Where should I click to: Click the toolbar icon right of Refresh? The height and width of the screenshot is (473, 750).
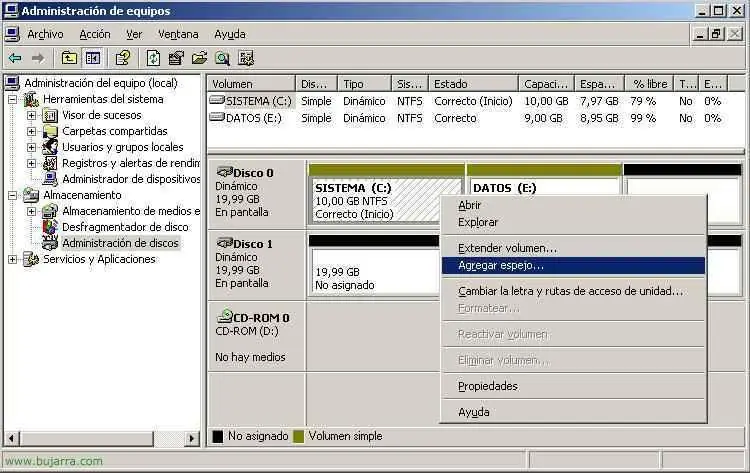pos(176,58)
